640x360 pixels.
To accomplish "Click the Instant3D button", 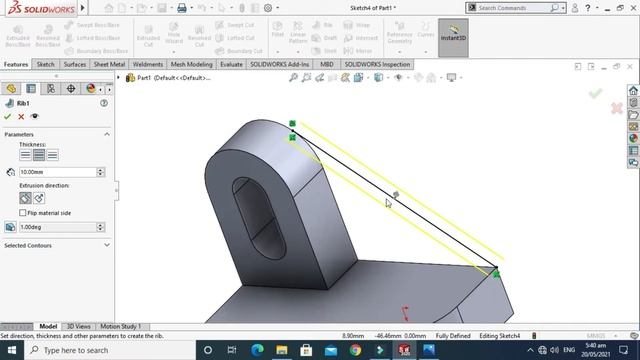I will click(453, 38).
